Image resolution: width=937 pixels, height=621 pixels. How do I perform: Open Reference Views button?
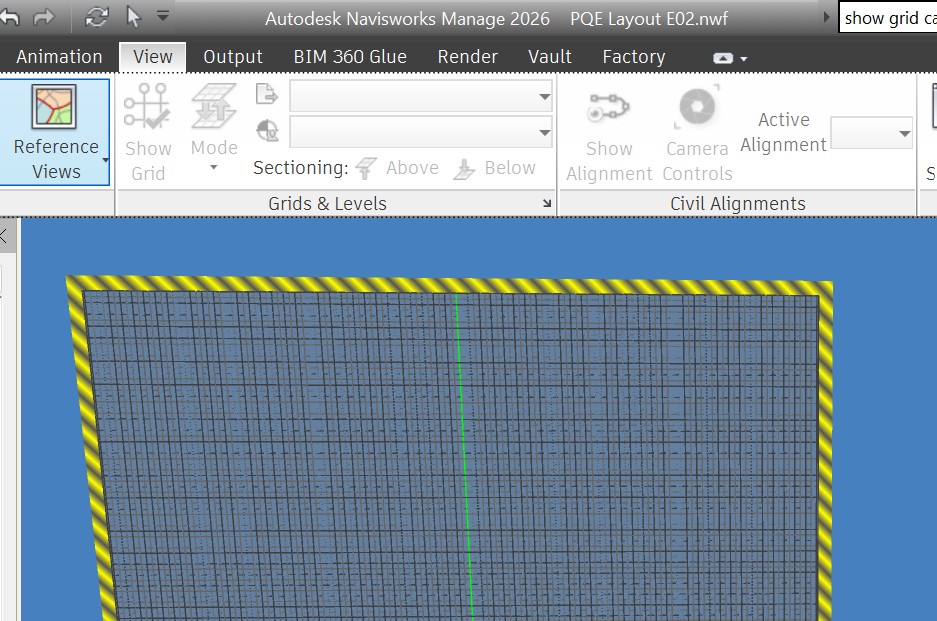click(x=56, y=132)
